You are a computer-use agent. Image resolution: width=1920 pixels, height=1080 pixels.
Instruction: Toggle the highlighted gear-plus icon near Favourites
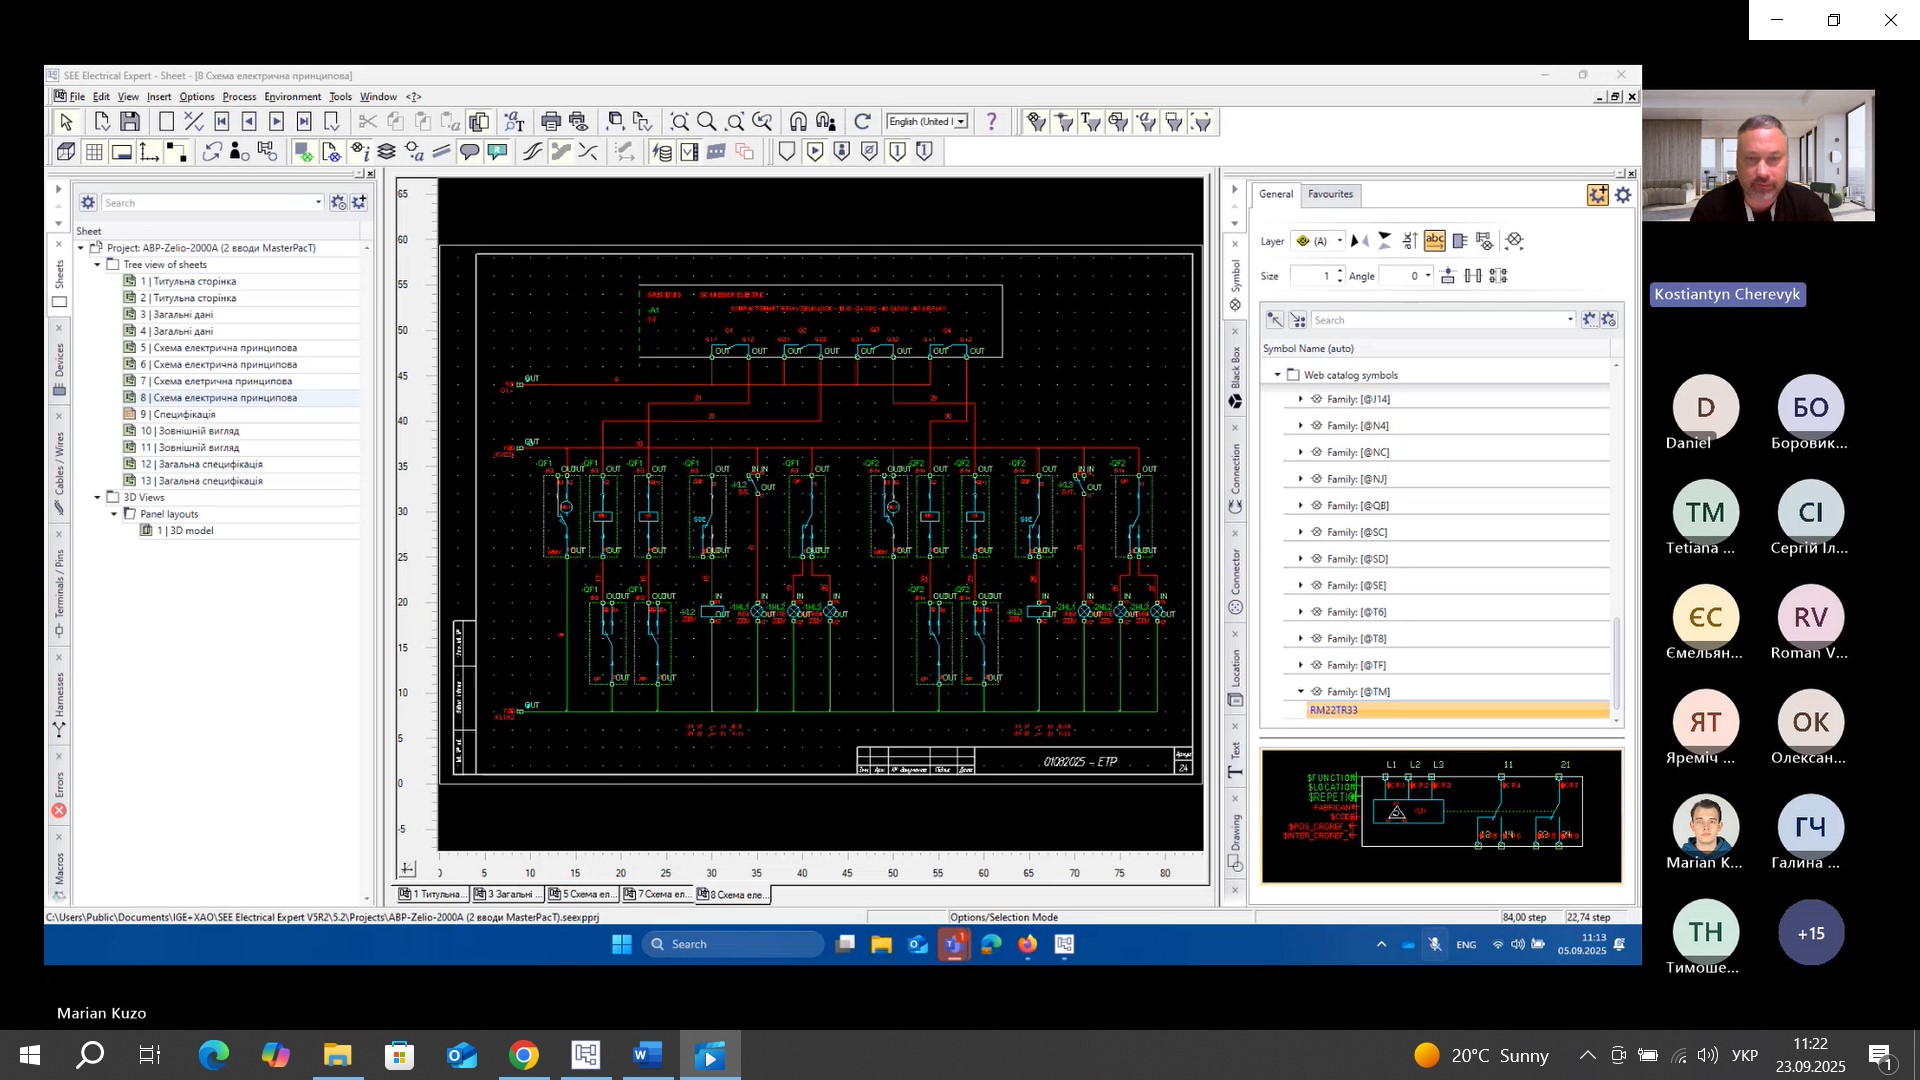coord(1597,195)
